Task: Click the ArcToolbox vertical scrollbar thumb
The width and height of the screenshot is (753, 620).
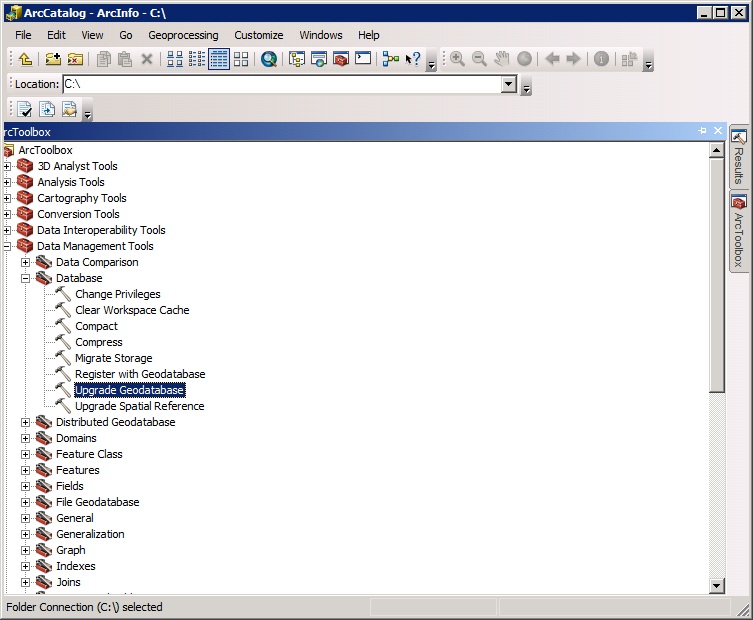Action: pyautogui.click(x=717, y=276)
